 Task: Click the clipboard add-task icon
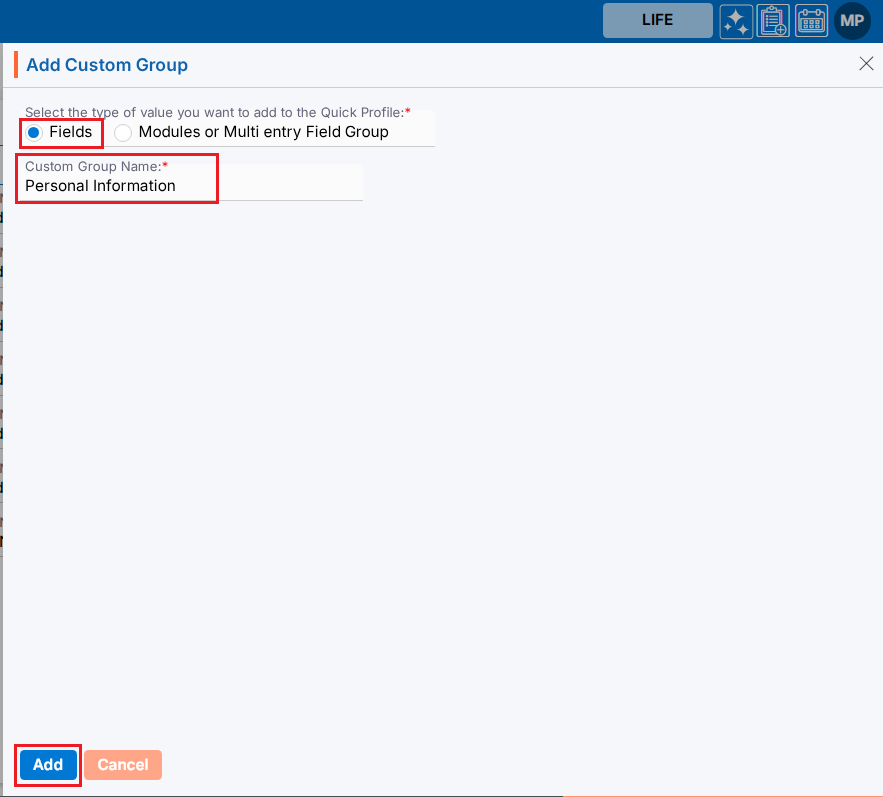click(x=773, y=21)
